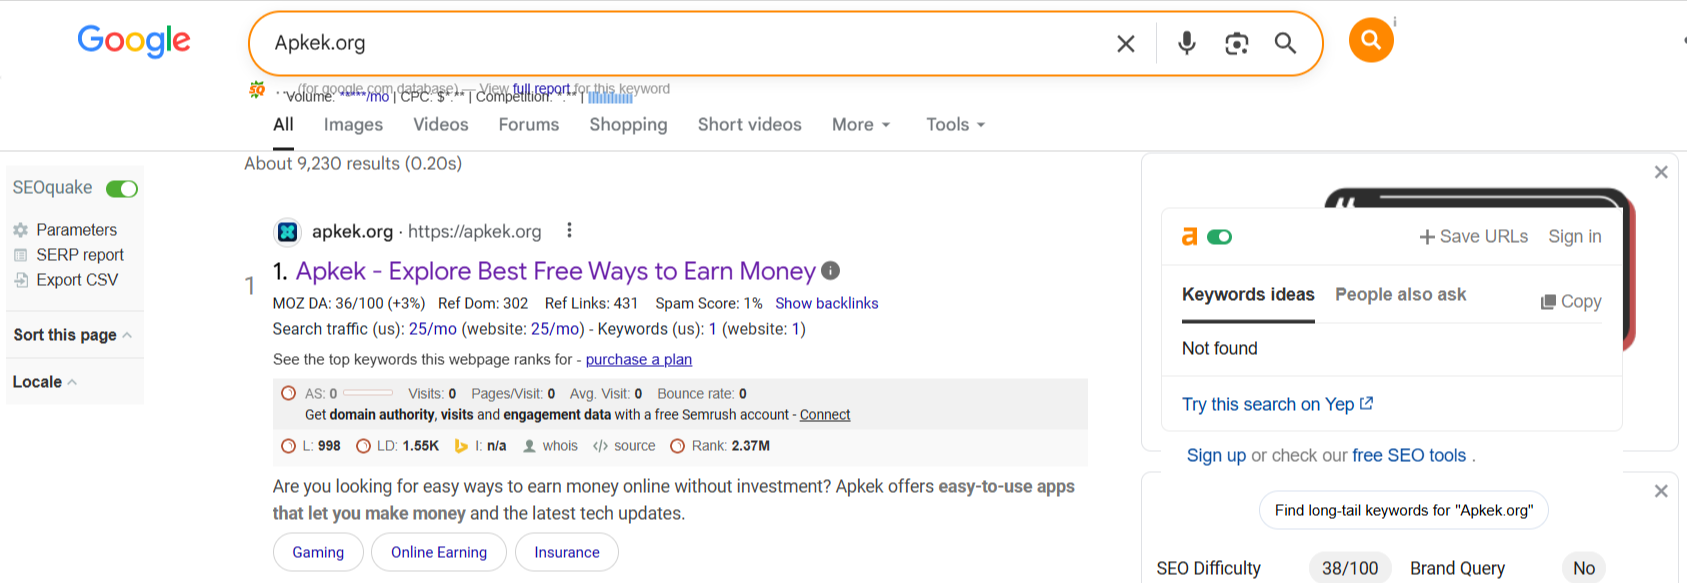1687x583 pixels.
Task: Click the orange search extension button
Action: (1371, 40)
